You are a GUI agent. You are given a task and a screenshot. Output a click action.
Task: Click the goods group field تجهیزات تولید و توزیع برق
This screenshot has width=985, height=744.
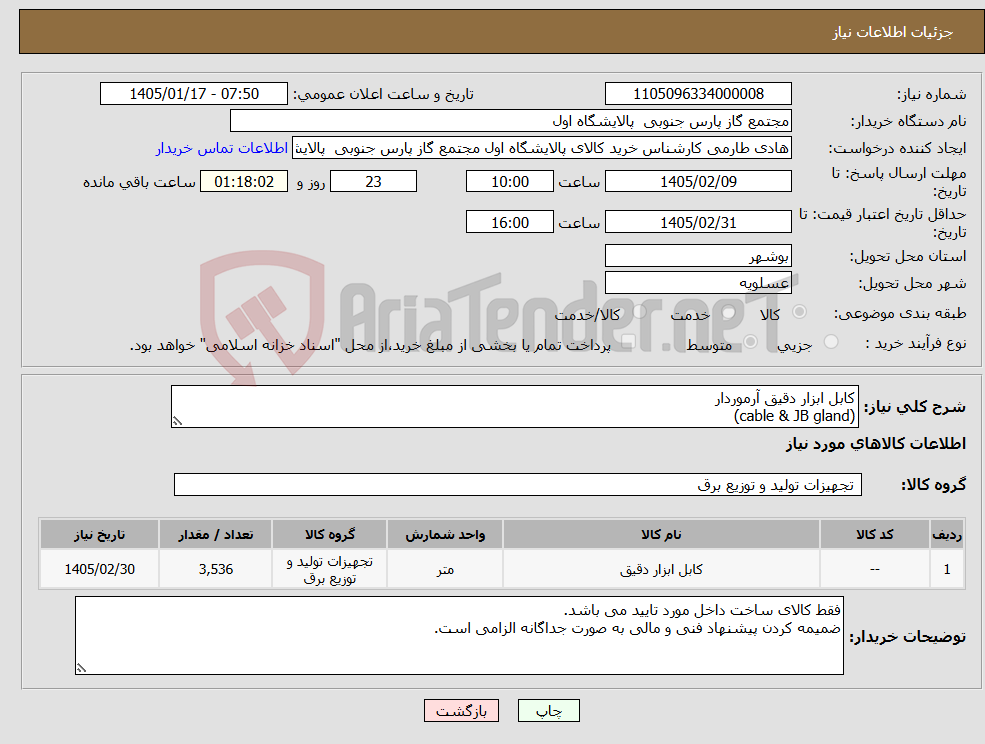pyautogui.click(x=518, y=484)
